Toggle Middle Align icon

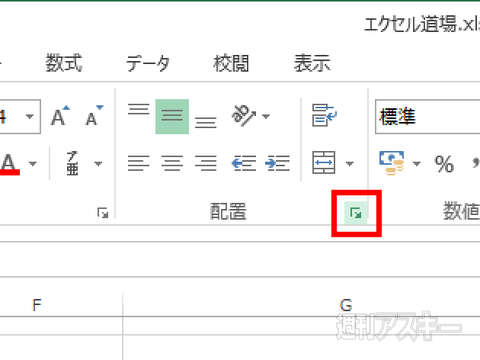click(172, 116)
